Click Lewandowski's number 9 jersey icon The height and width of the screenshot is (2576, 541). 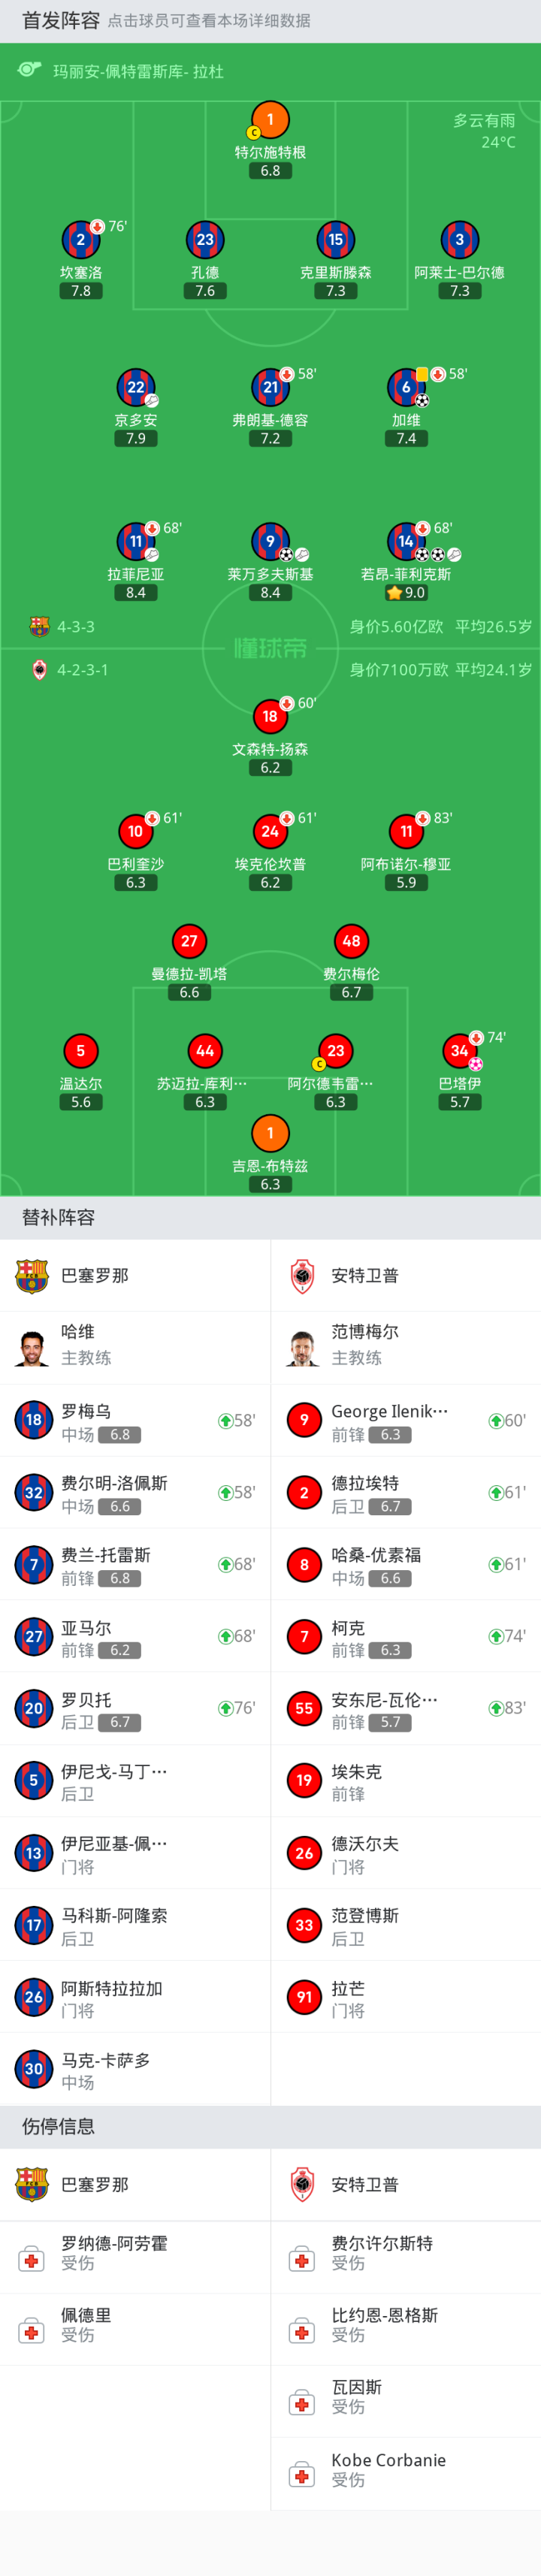[x=270, y=541]
